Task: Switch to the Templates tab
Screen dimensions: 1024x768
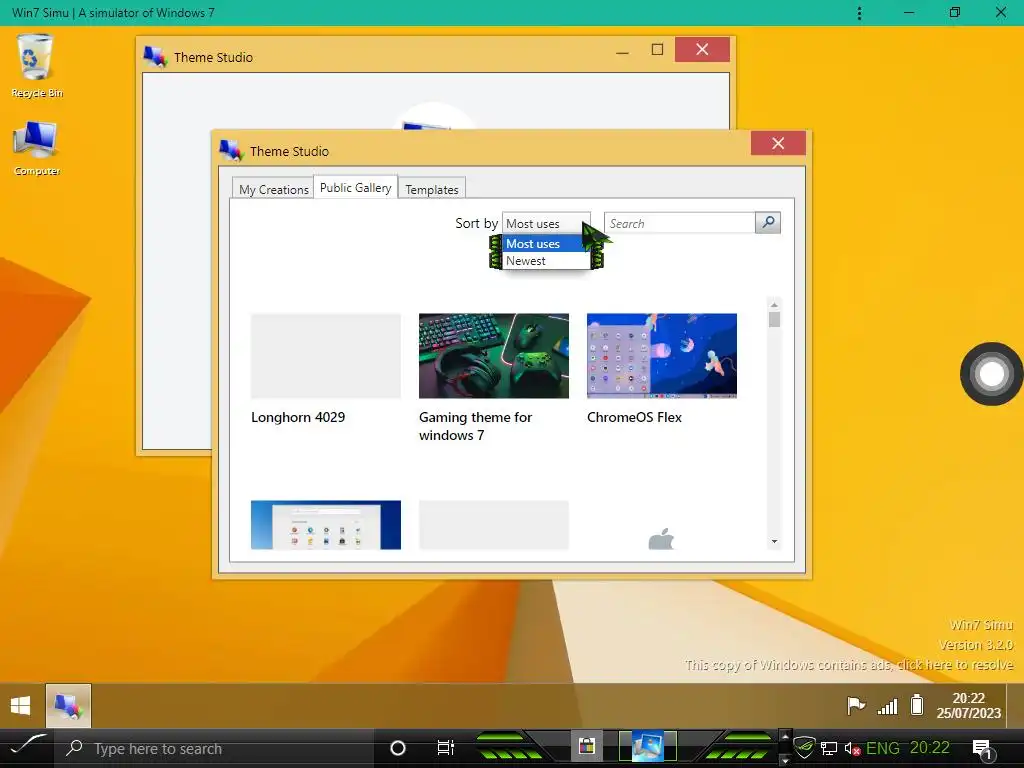Action: [432, 189]
